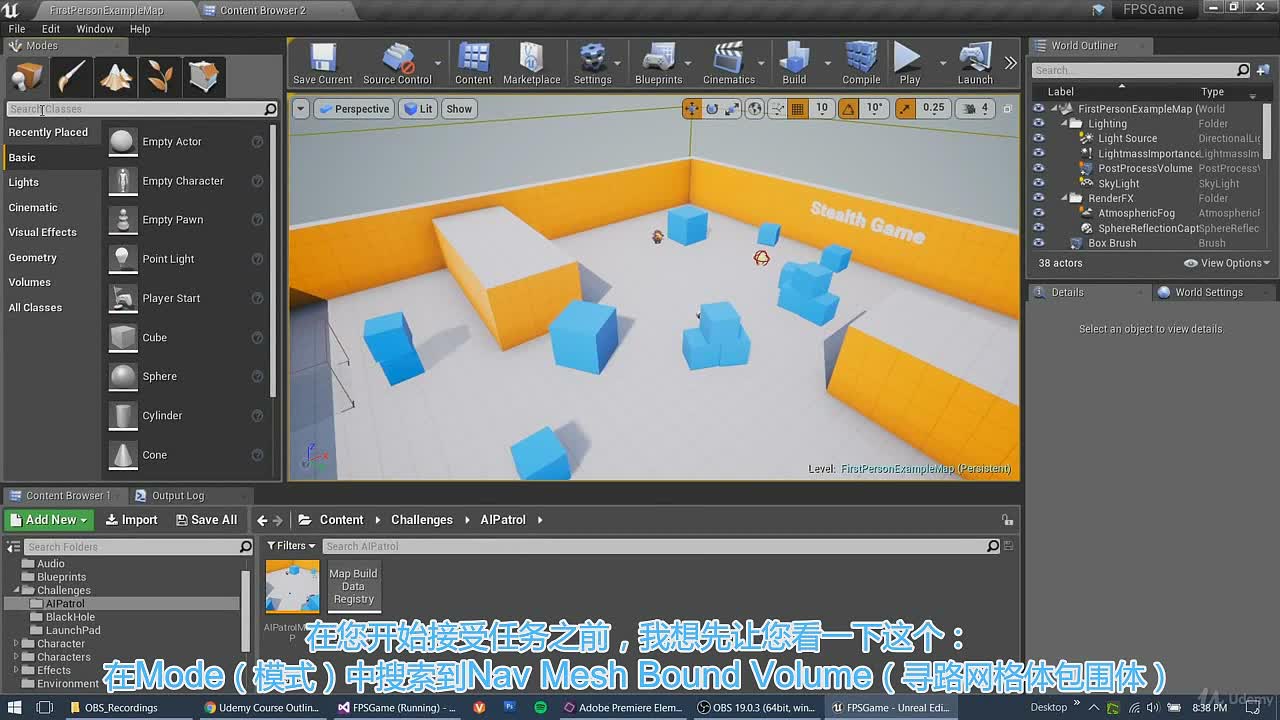This screenshot has height=720, width=1280.
Task: Open the Window menu
Action: (95, 29)
